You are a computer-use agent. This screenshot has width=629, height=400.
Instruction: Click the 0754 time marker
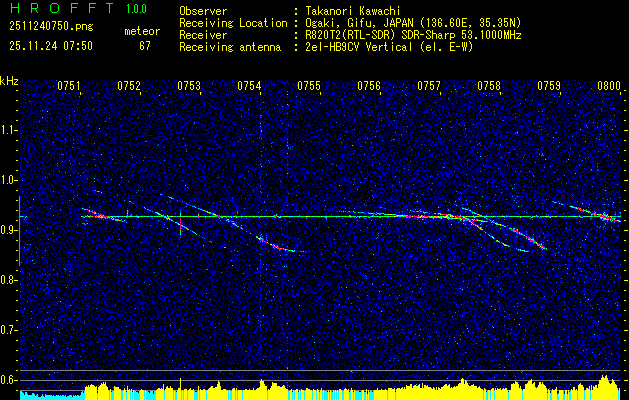[249, 86]
